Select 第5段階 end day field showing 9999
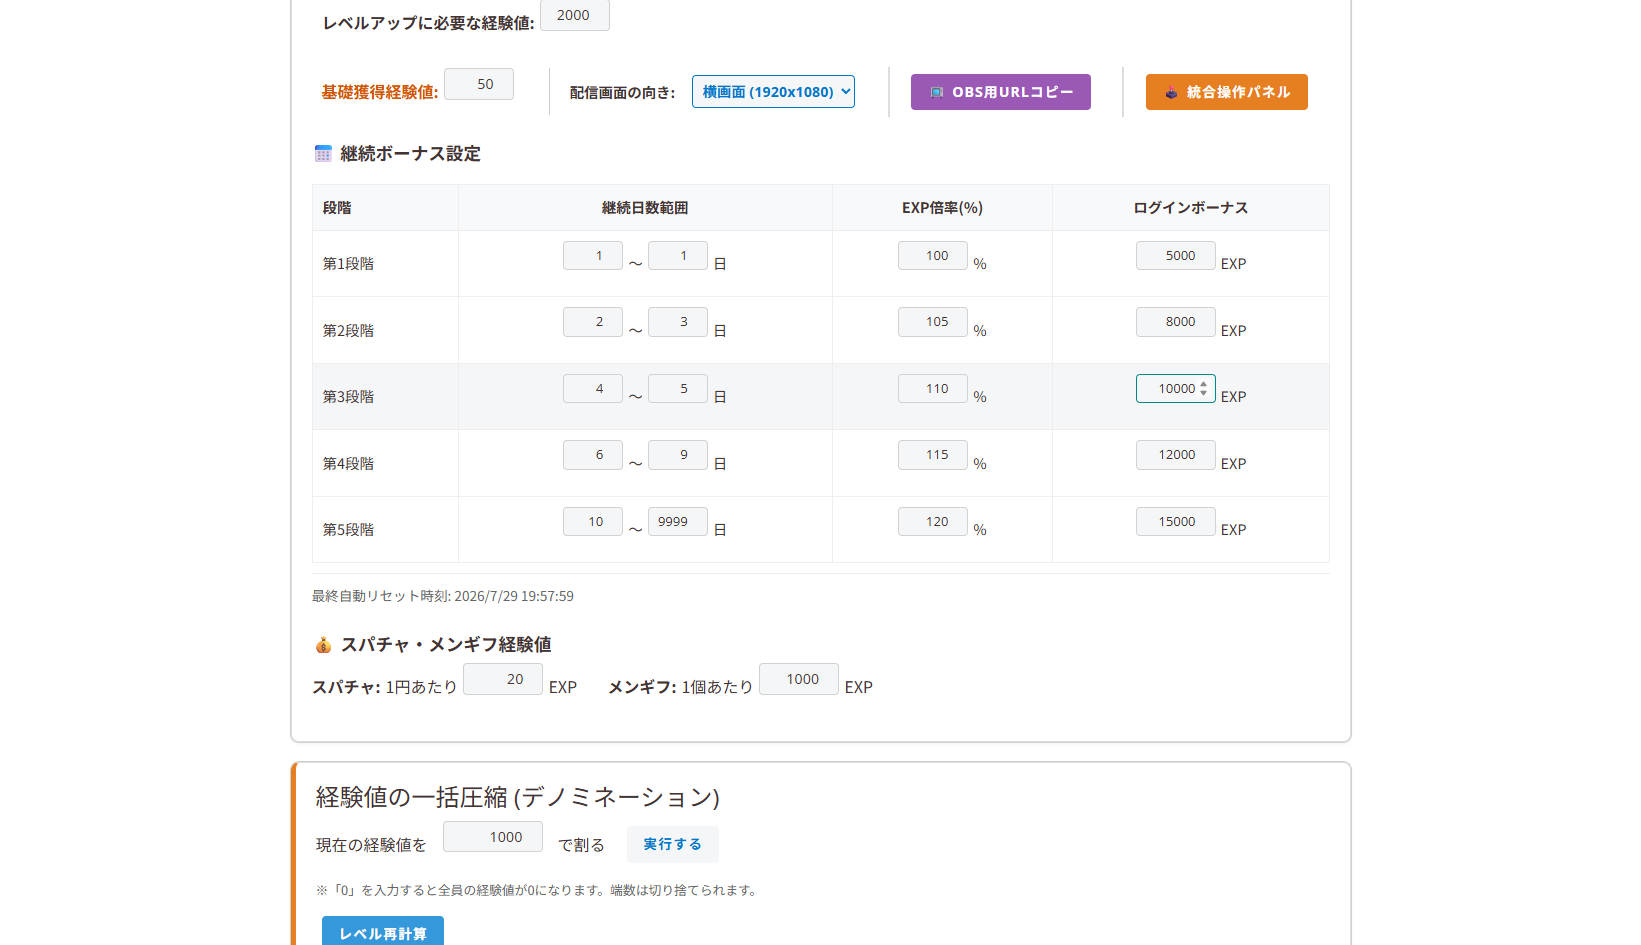Image resolution: width=1641 pixels, height=945 pixels. pos(678,521)
